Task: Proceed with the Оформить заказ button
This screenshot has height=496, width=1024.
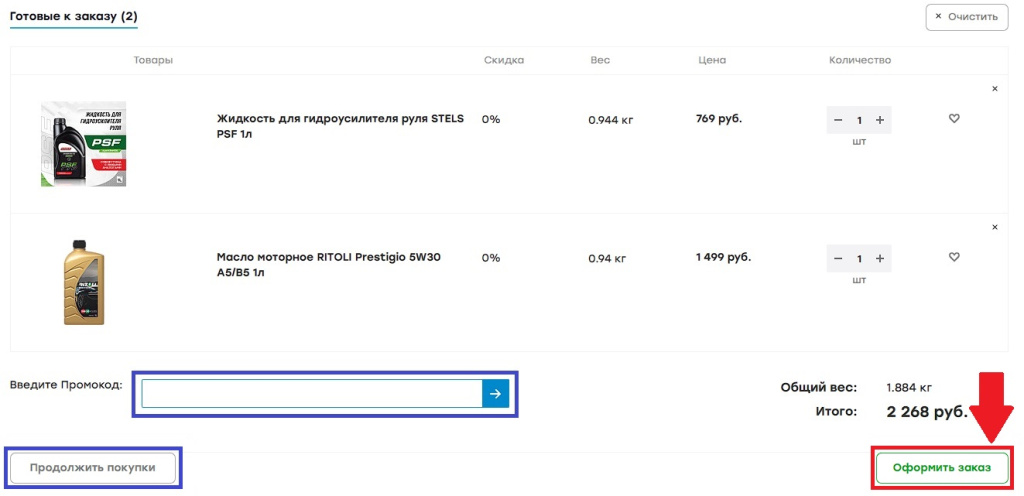Action: coord(941,468)
